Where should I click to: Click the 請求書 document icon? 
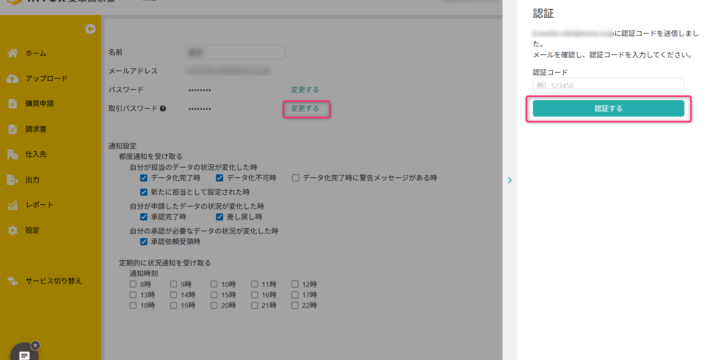tap(13, 129)
